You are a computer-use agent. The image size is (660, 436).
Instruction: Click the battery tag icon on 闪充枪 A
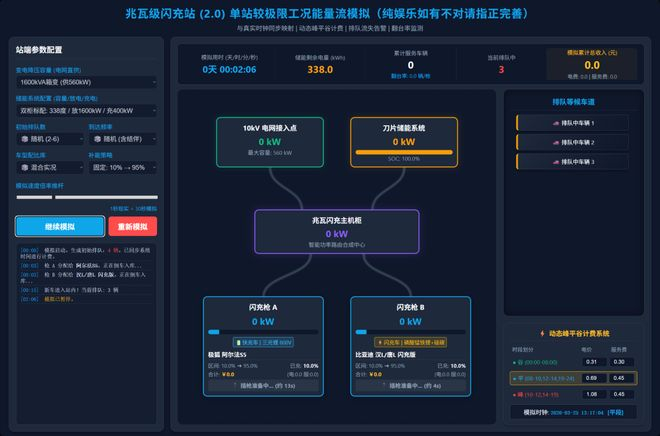click(239, 343)
